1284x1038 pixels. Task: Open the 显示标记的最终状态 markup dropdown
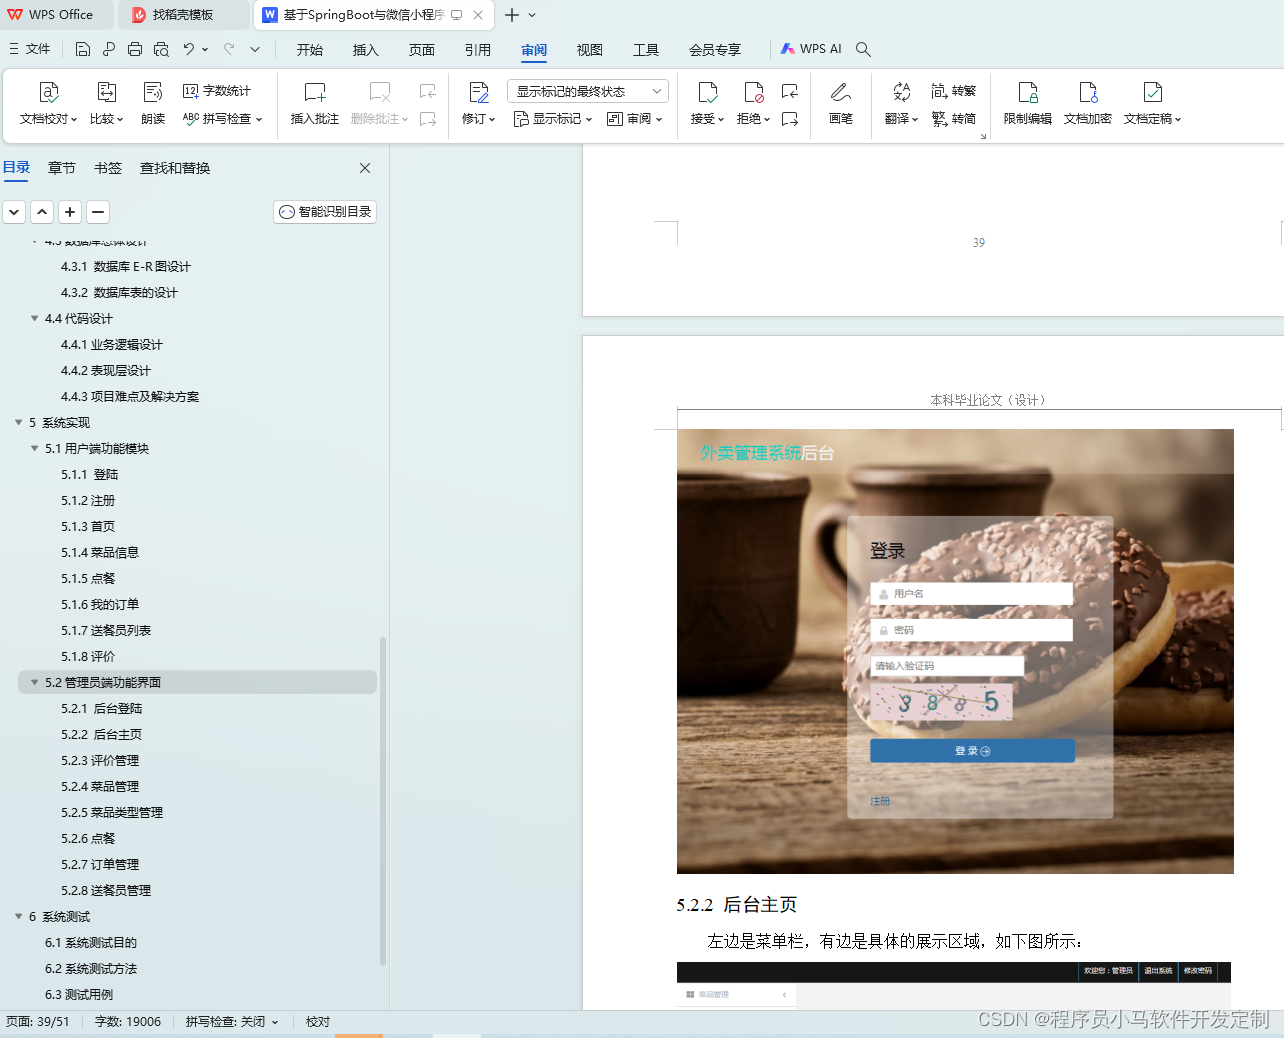point(587,90)
